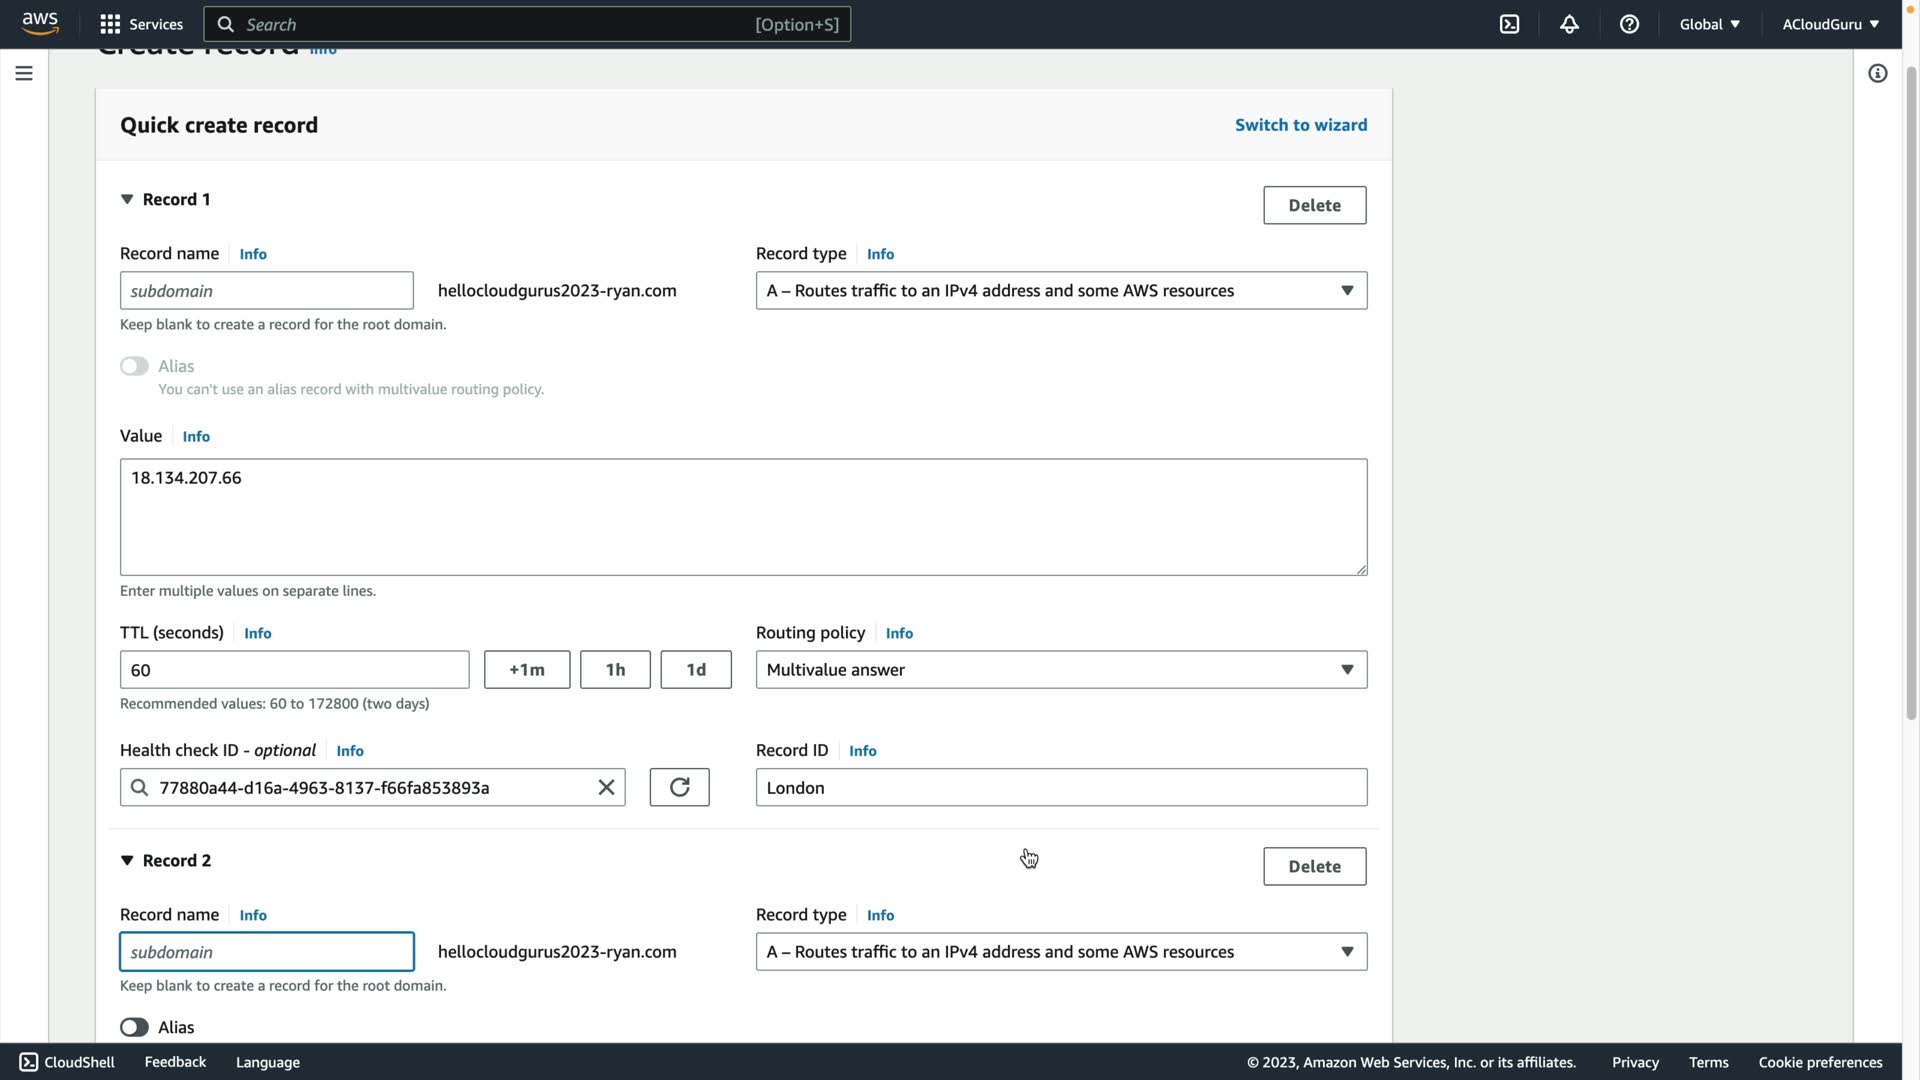The width and height of the screenshot is (1920, 1080).
Task: Open the notifications bell
Action: (1569, 24)
